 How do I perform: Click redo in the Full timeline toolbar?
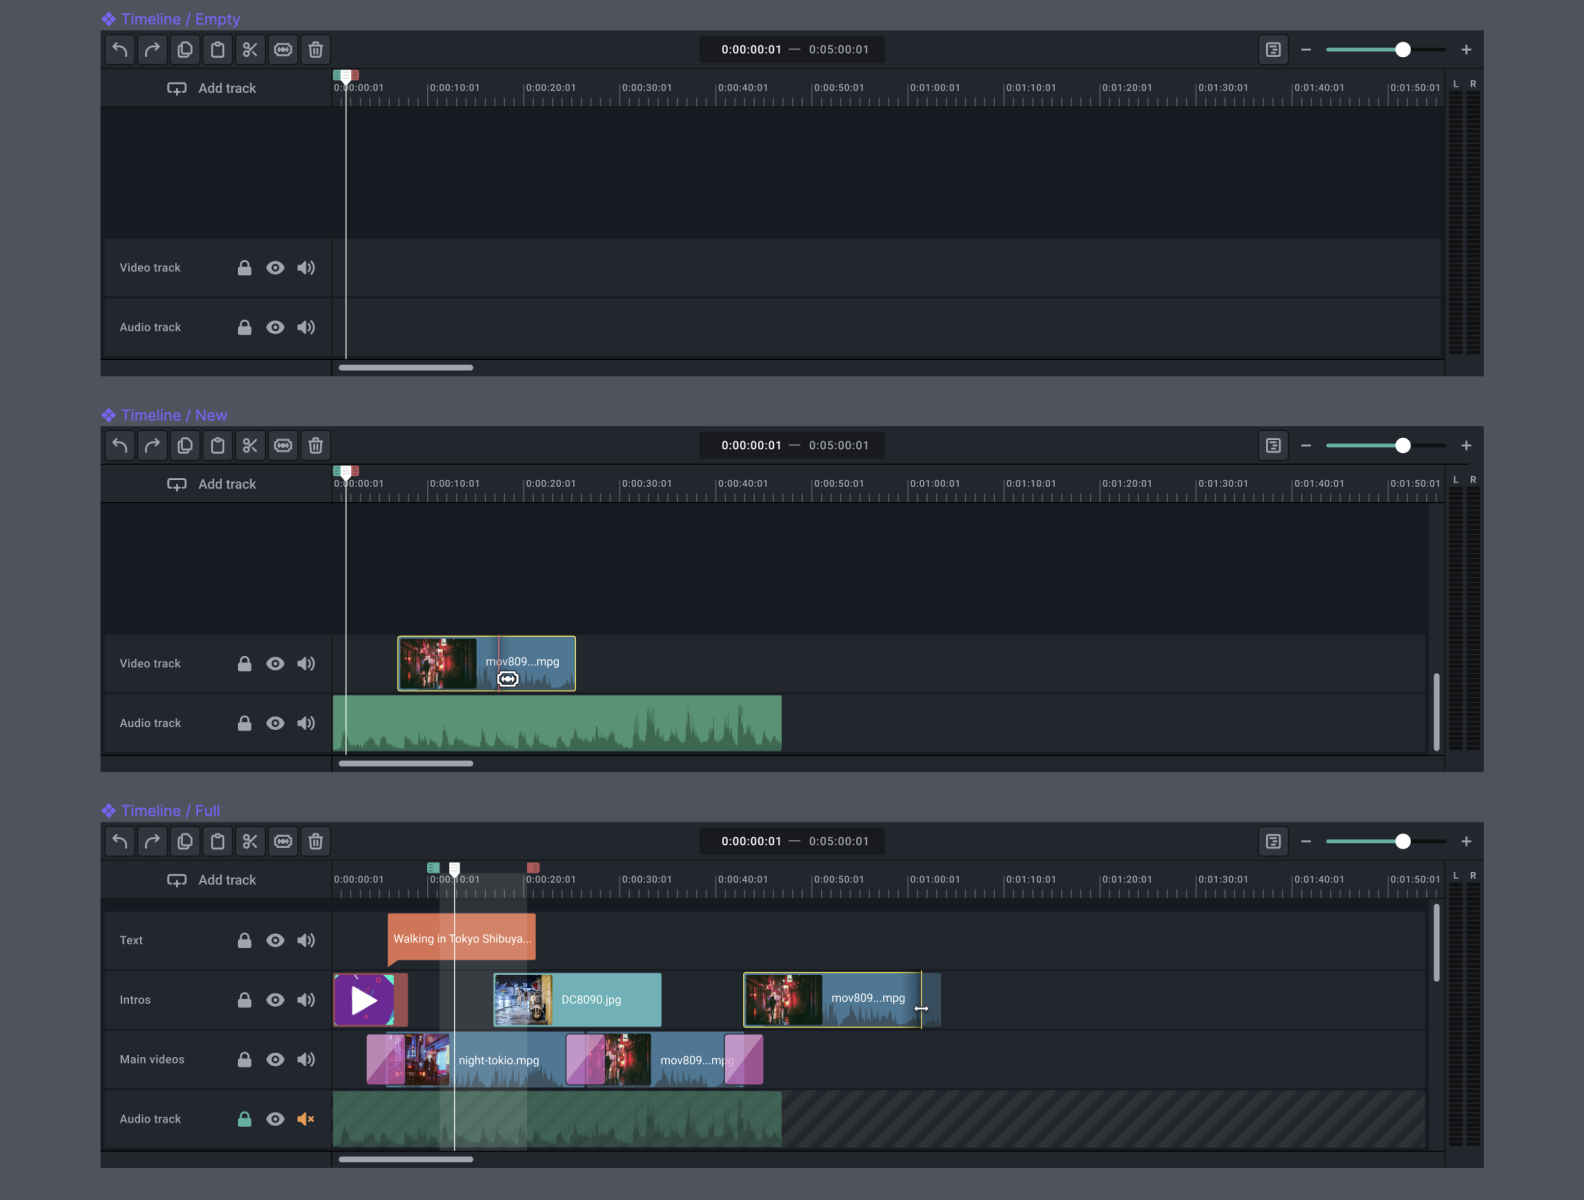(x=152, y=841)
